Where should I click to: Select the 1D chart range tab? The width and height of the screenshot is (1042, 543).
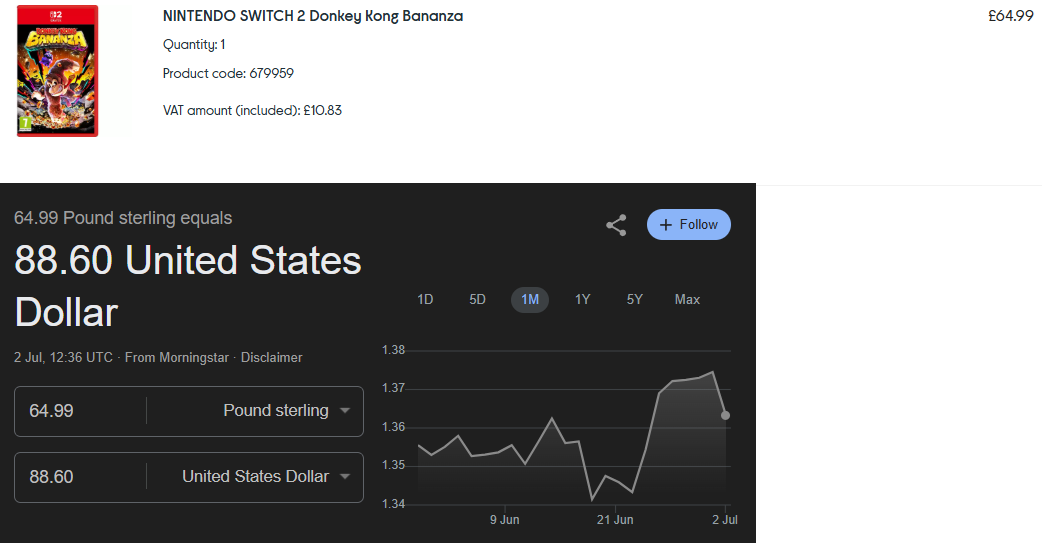click(x=425, y=300)
